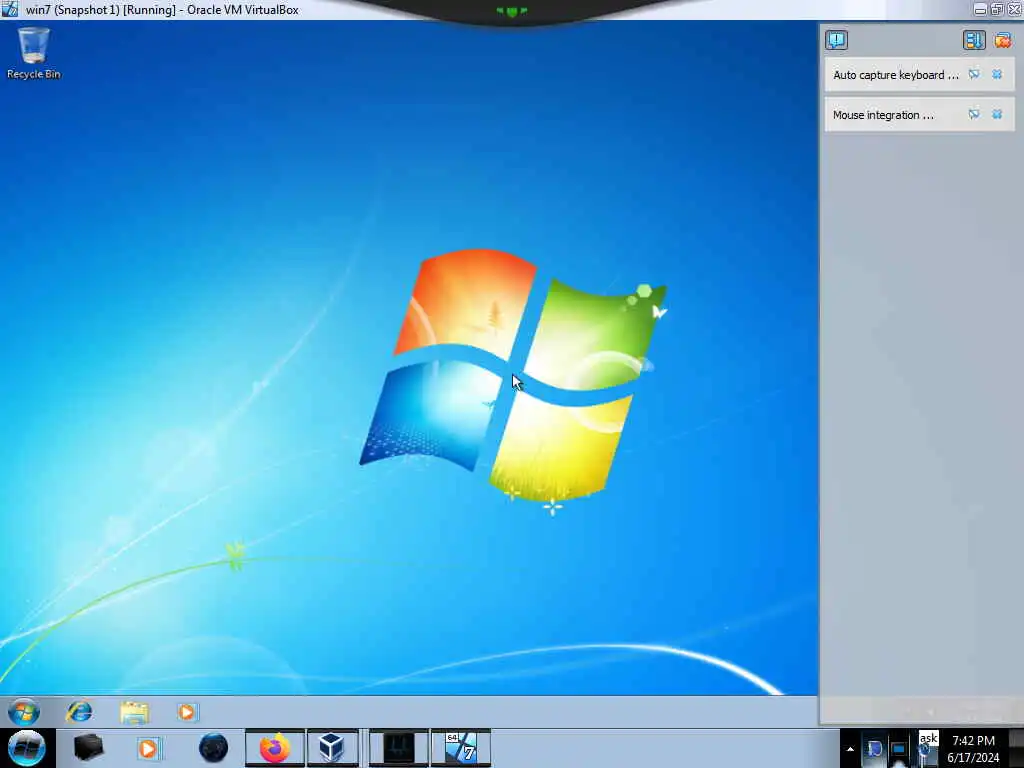Open the media player icon on host taskbar

(x=148, y=748)
